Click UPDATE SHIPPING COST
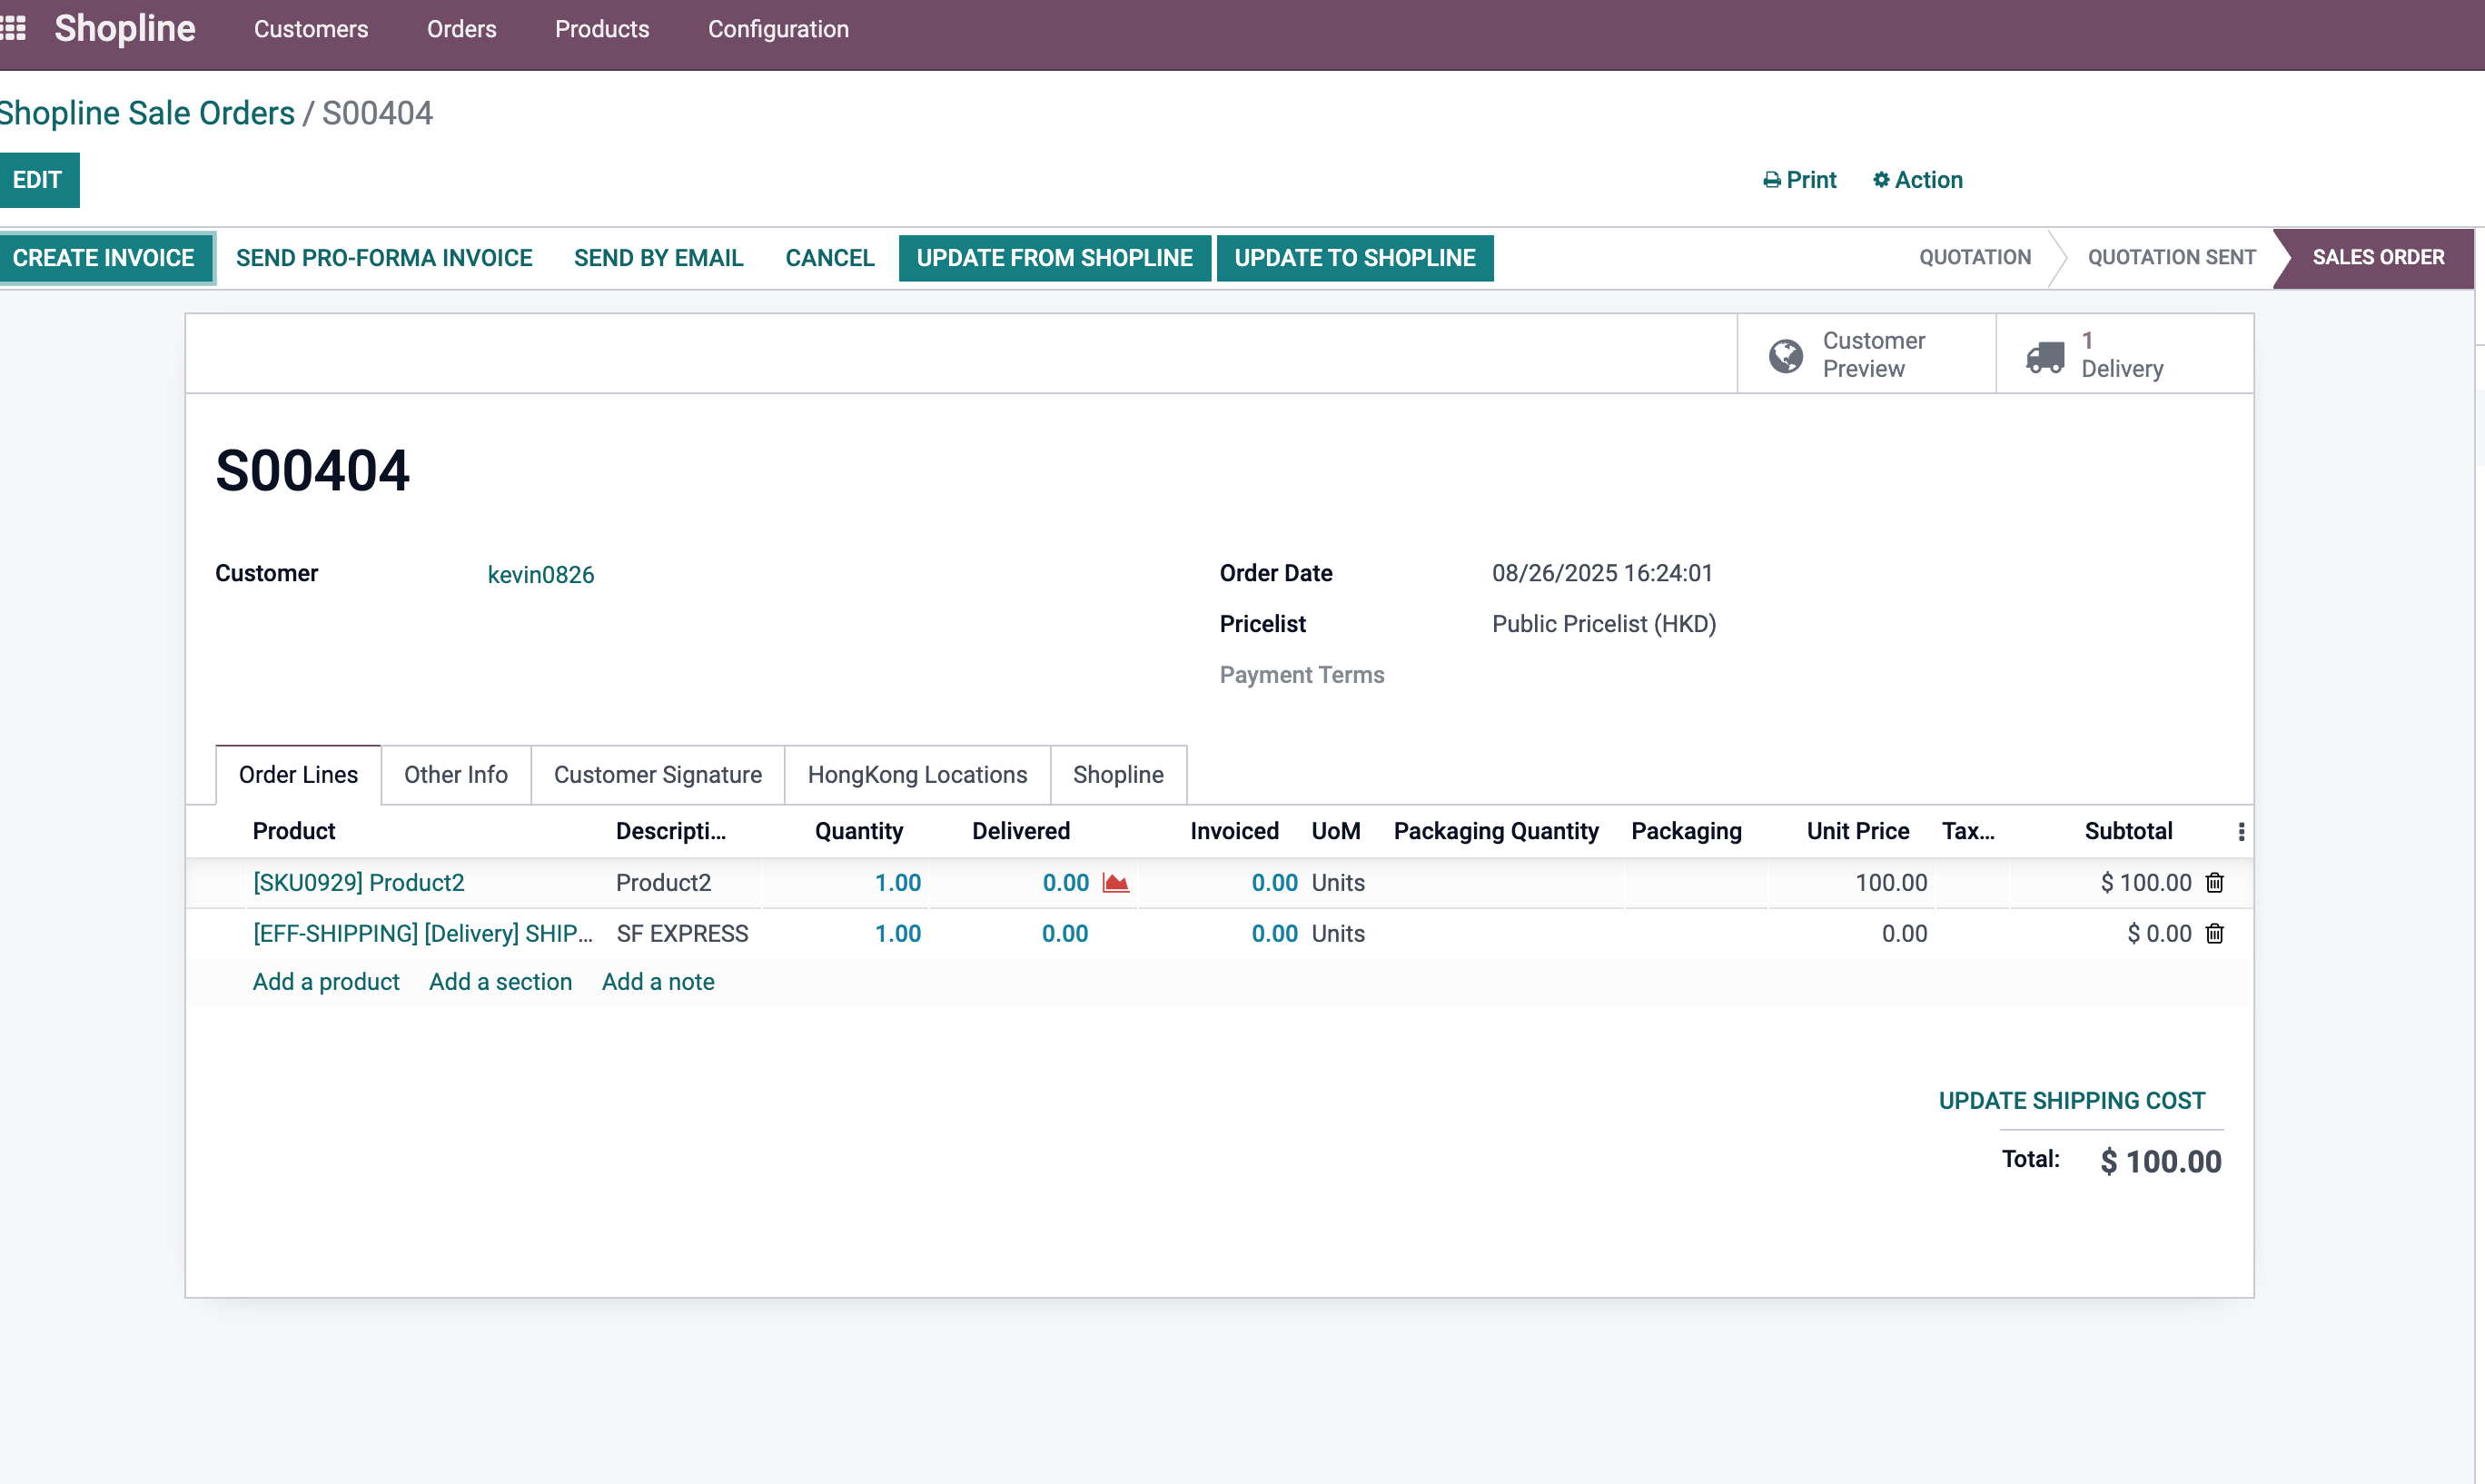This screenshot has height=1484, width=2485. click(2071, 1100)
